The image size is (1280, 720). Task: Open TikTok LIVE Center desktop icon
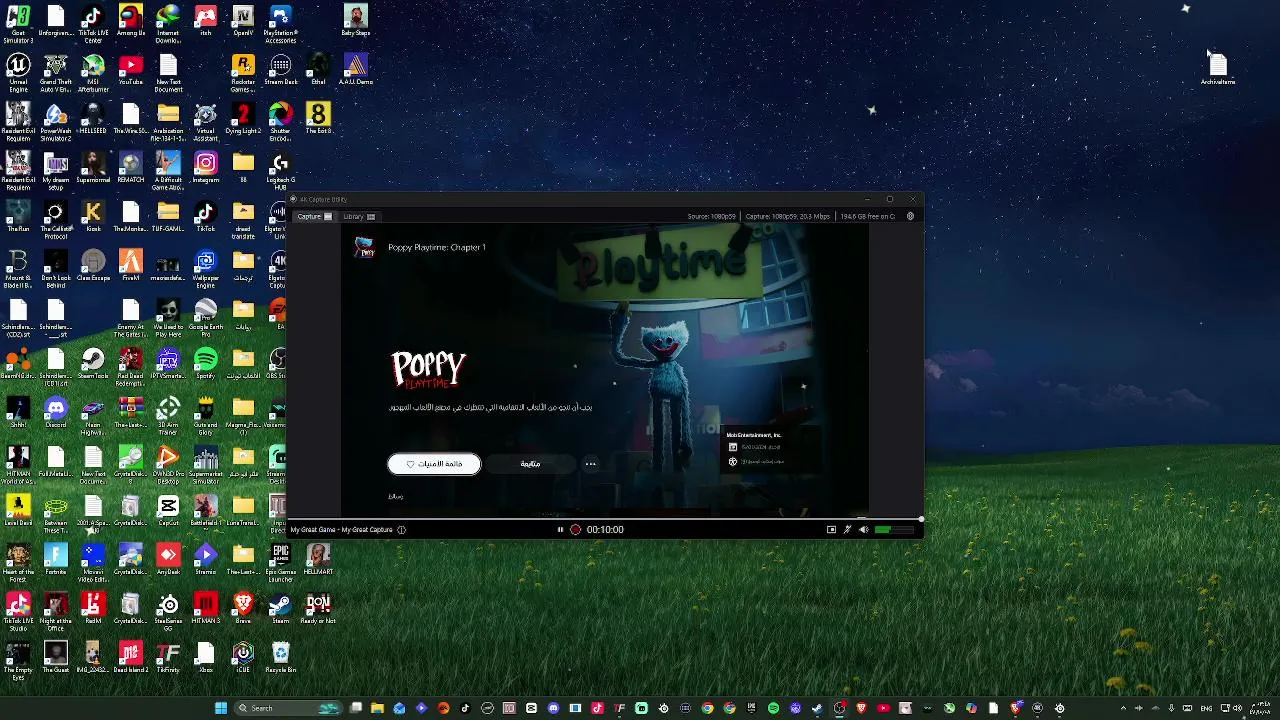93,24
